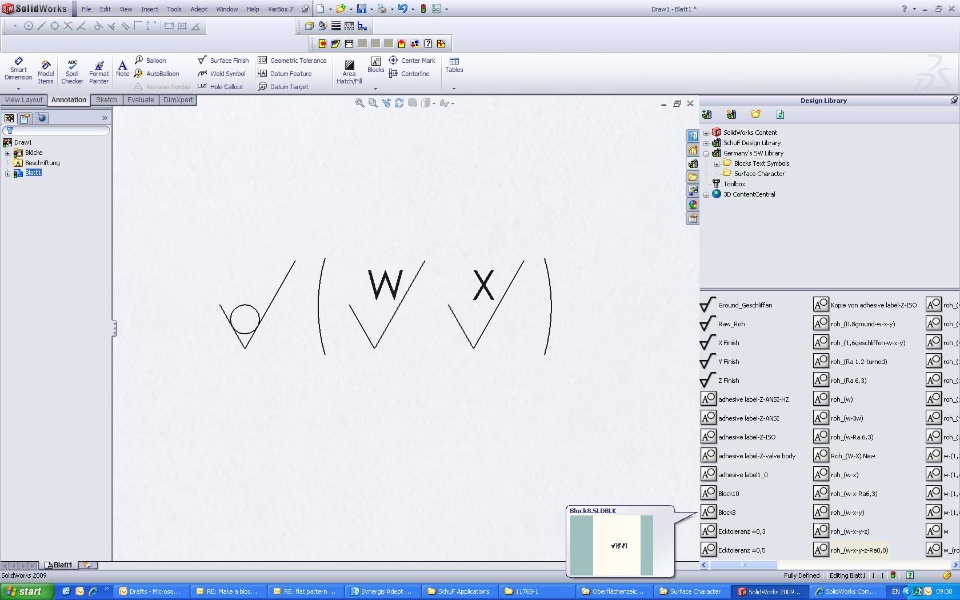Pin the Design Library panel
The image size is (960, 600).
pos(954,100)
